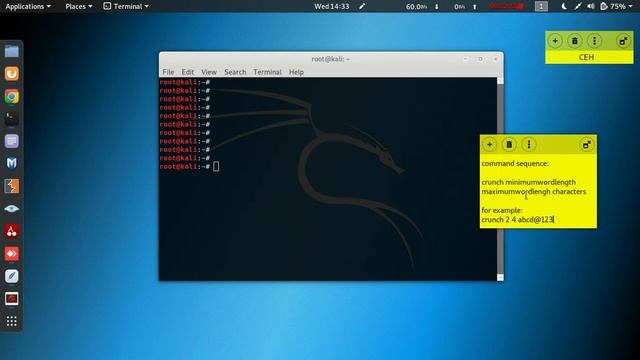Add new note from crunch command note

pos(489,144)
